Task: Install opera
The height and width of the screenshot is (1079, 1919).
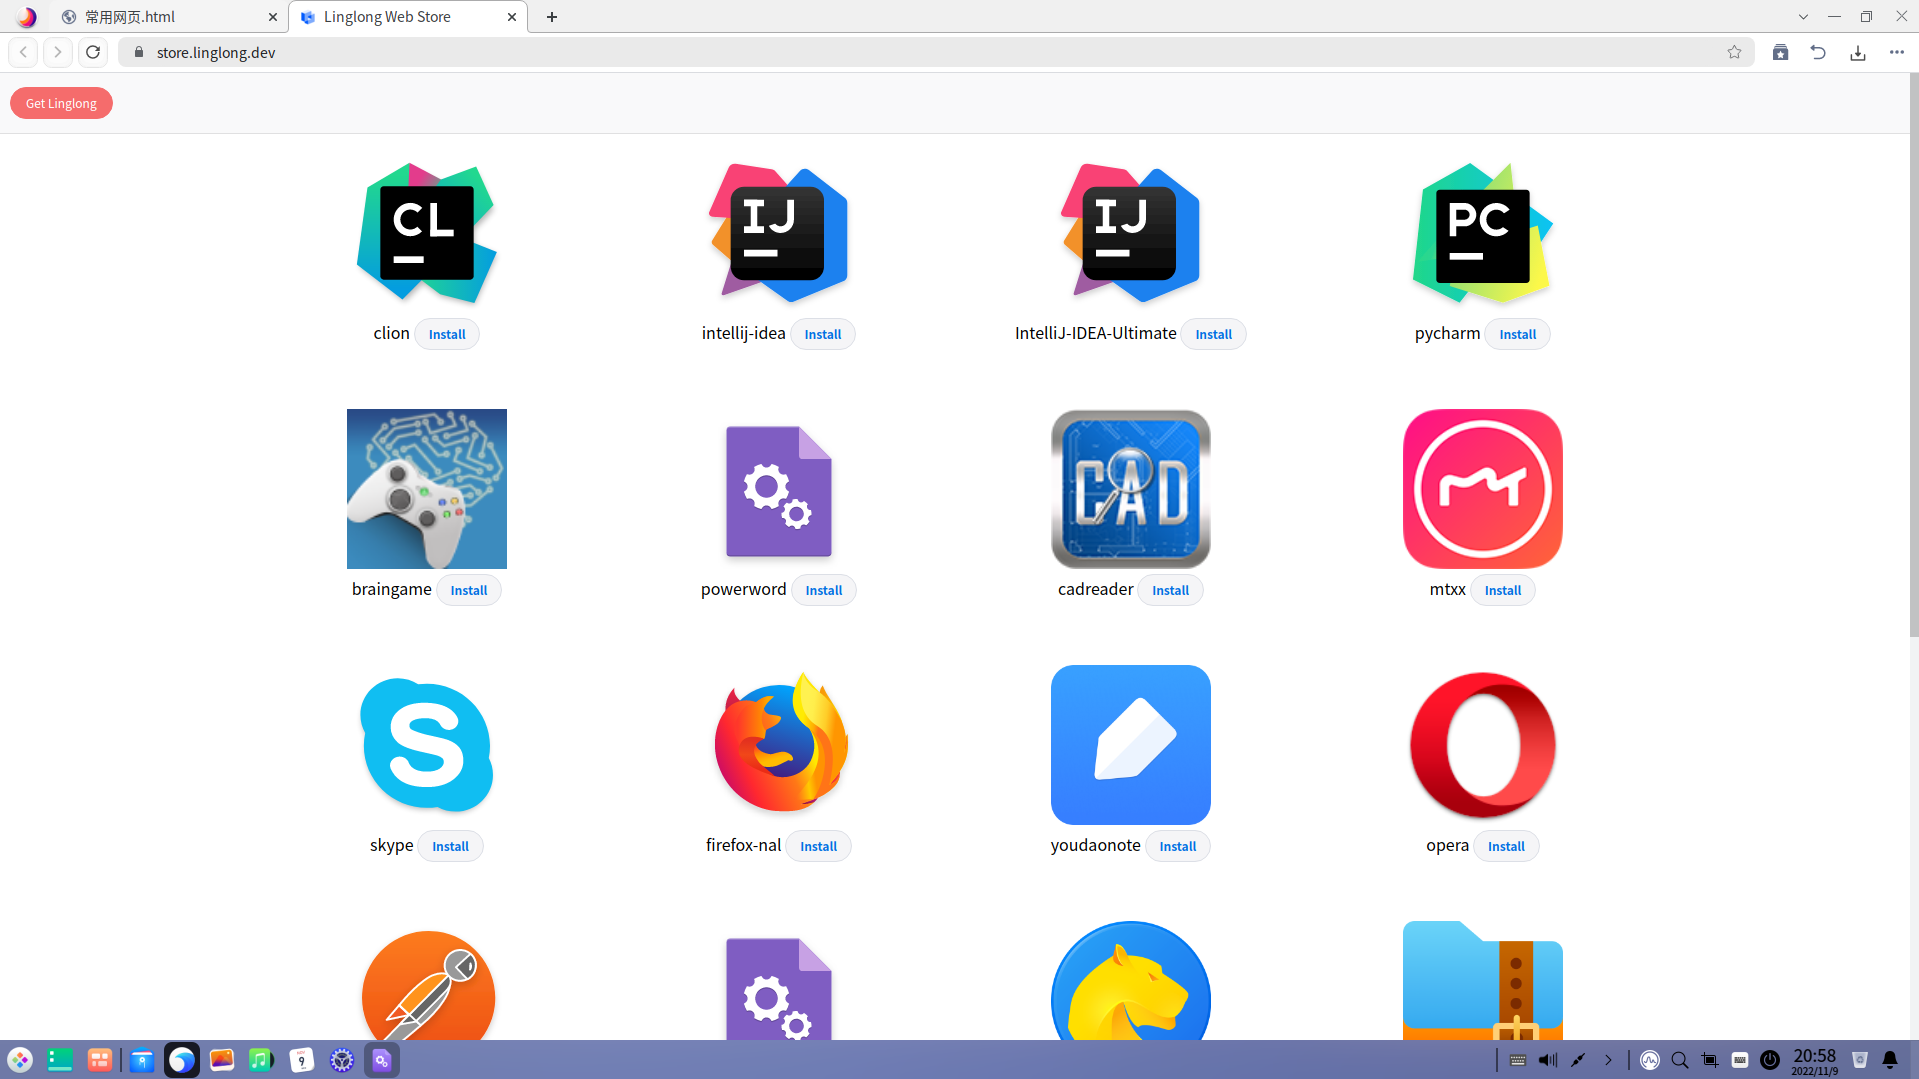Action: tap(1507, 846)
